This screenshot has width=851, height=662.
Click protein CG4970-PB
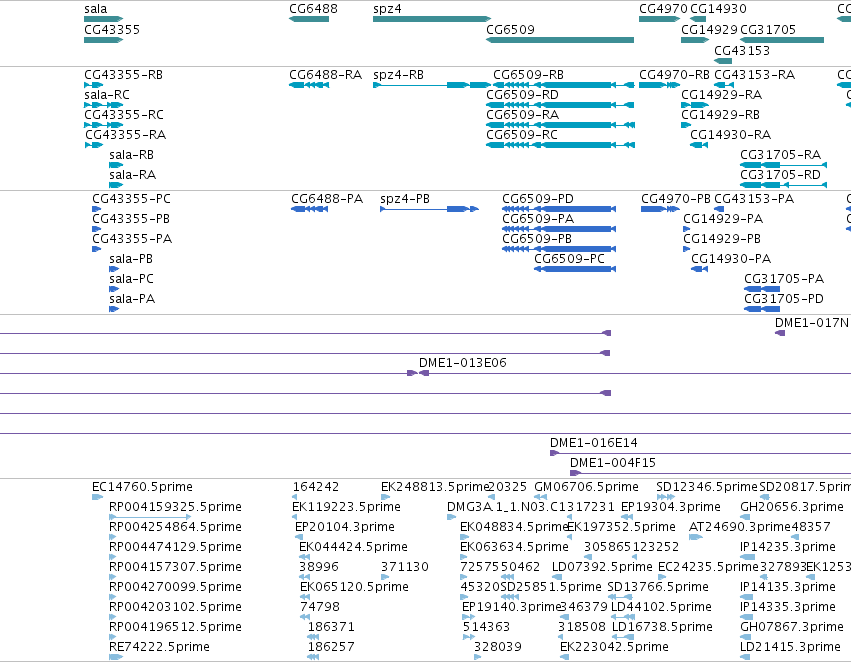click(x=660, y=209)
